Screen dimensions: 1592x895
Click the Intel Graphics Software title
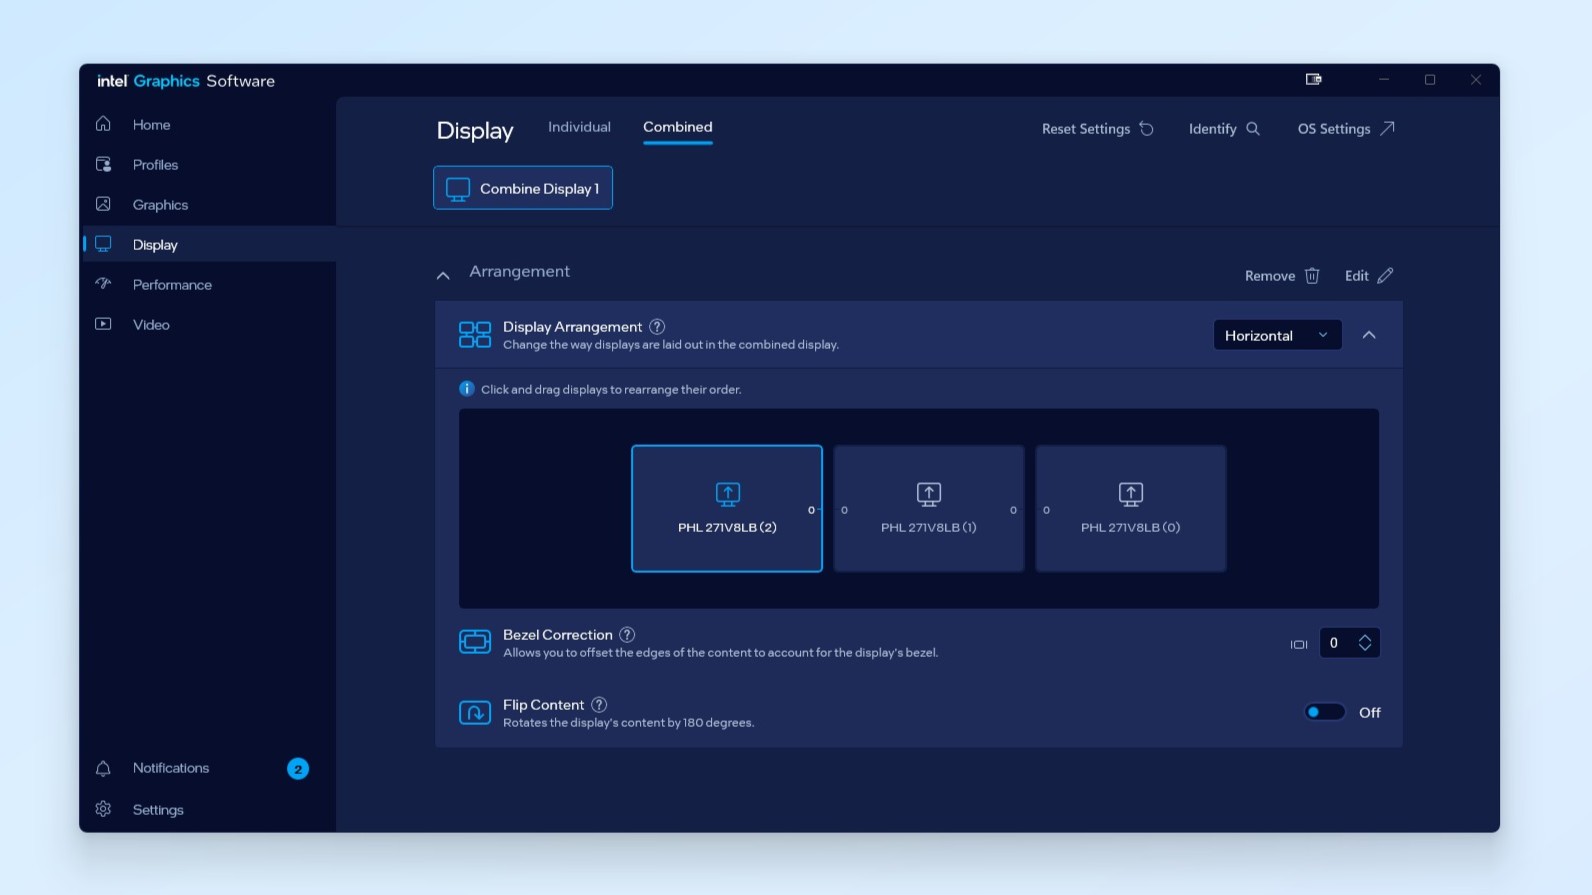tap(186, 81)
